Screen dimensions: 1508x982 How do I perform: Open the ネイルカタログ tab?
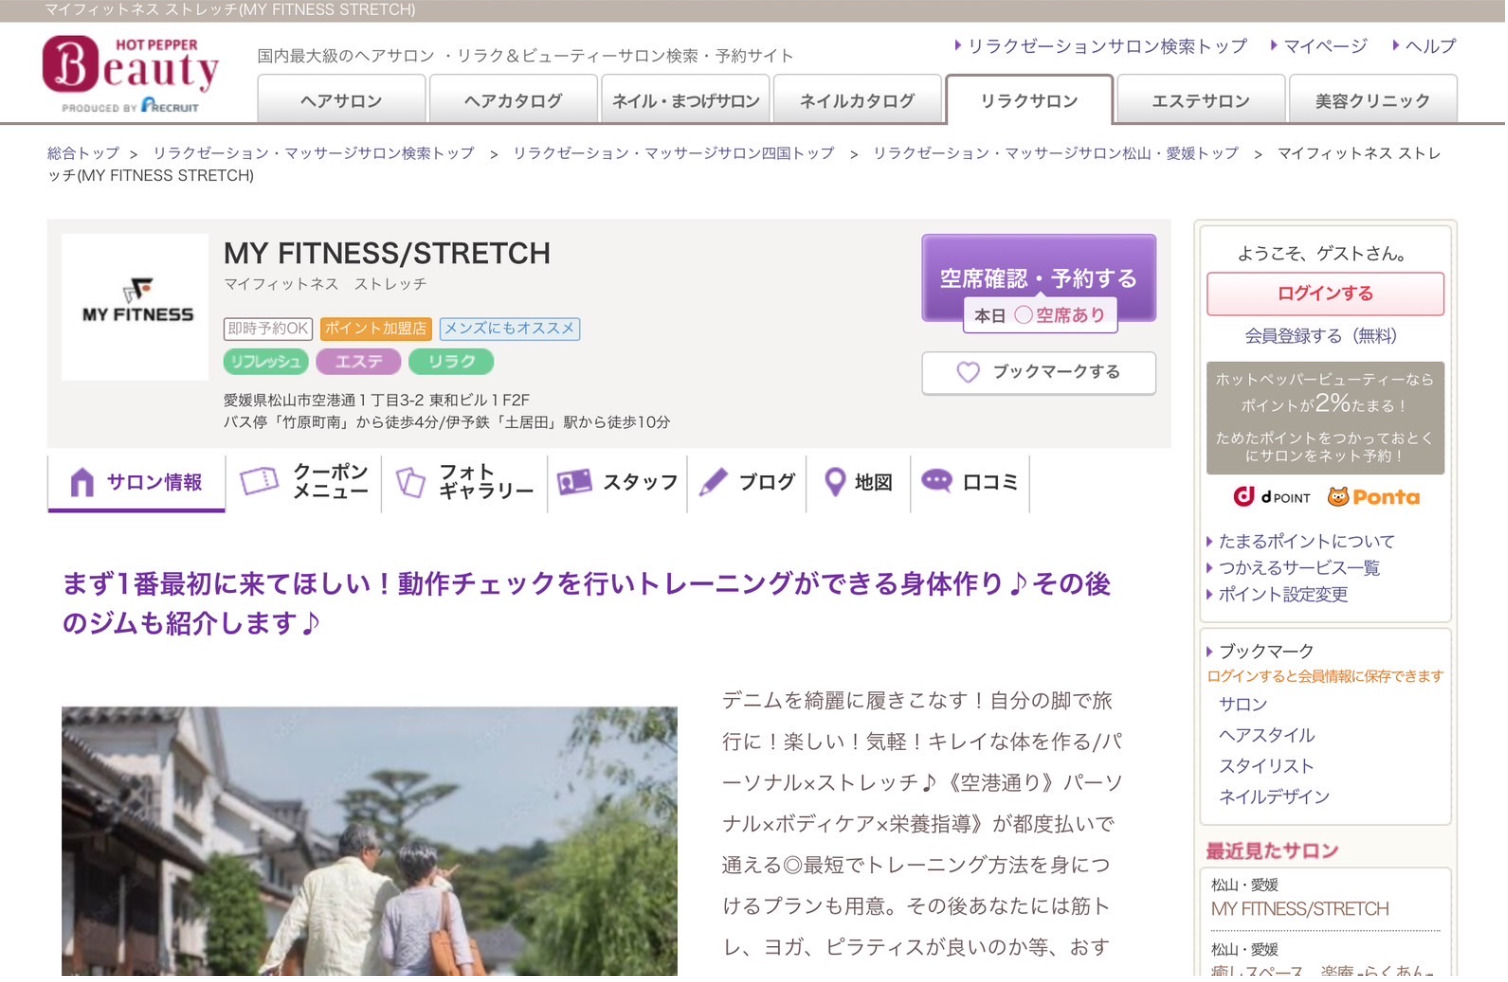pos(857,100)
